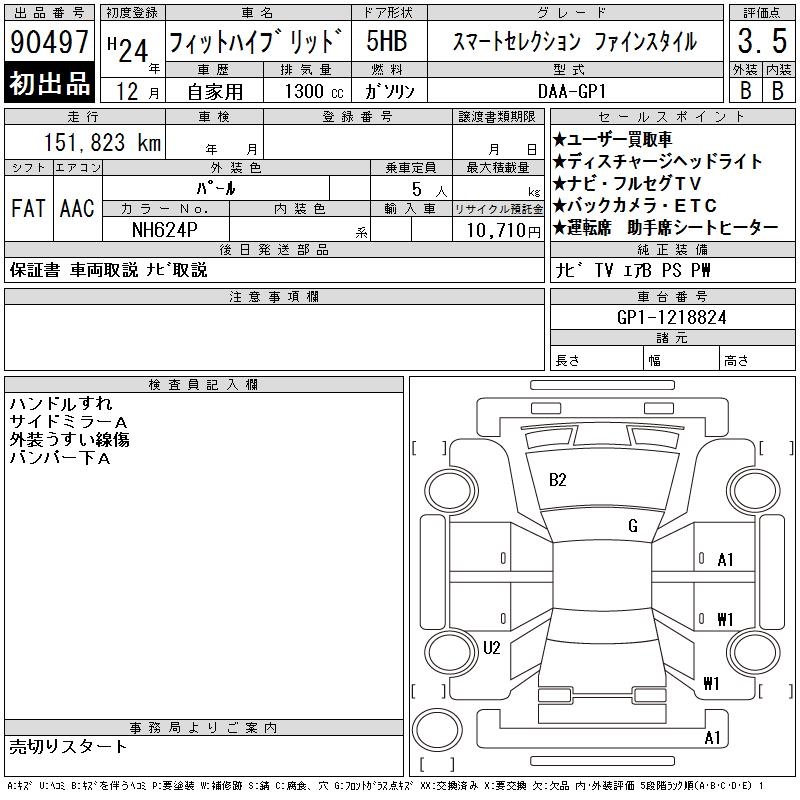Viewport: 800px width, 800px height.
Task: Click the sales point ★ユーザー買取車
Action: point(612,139)
